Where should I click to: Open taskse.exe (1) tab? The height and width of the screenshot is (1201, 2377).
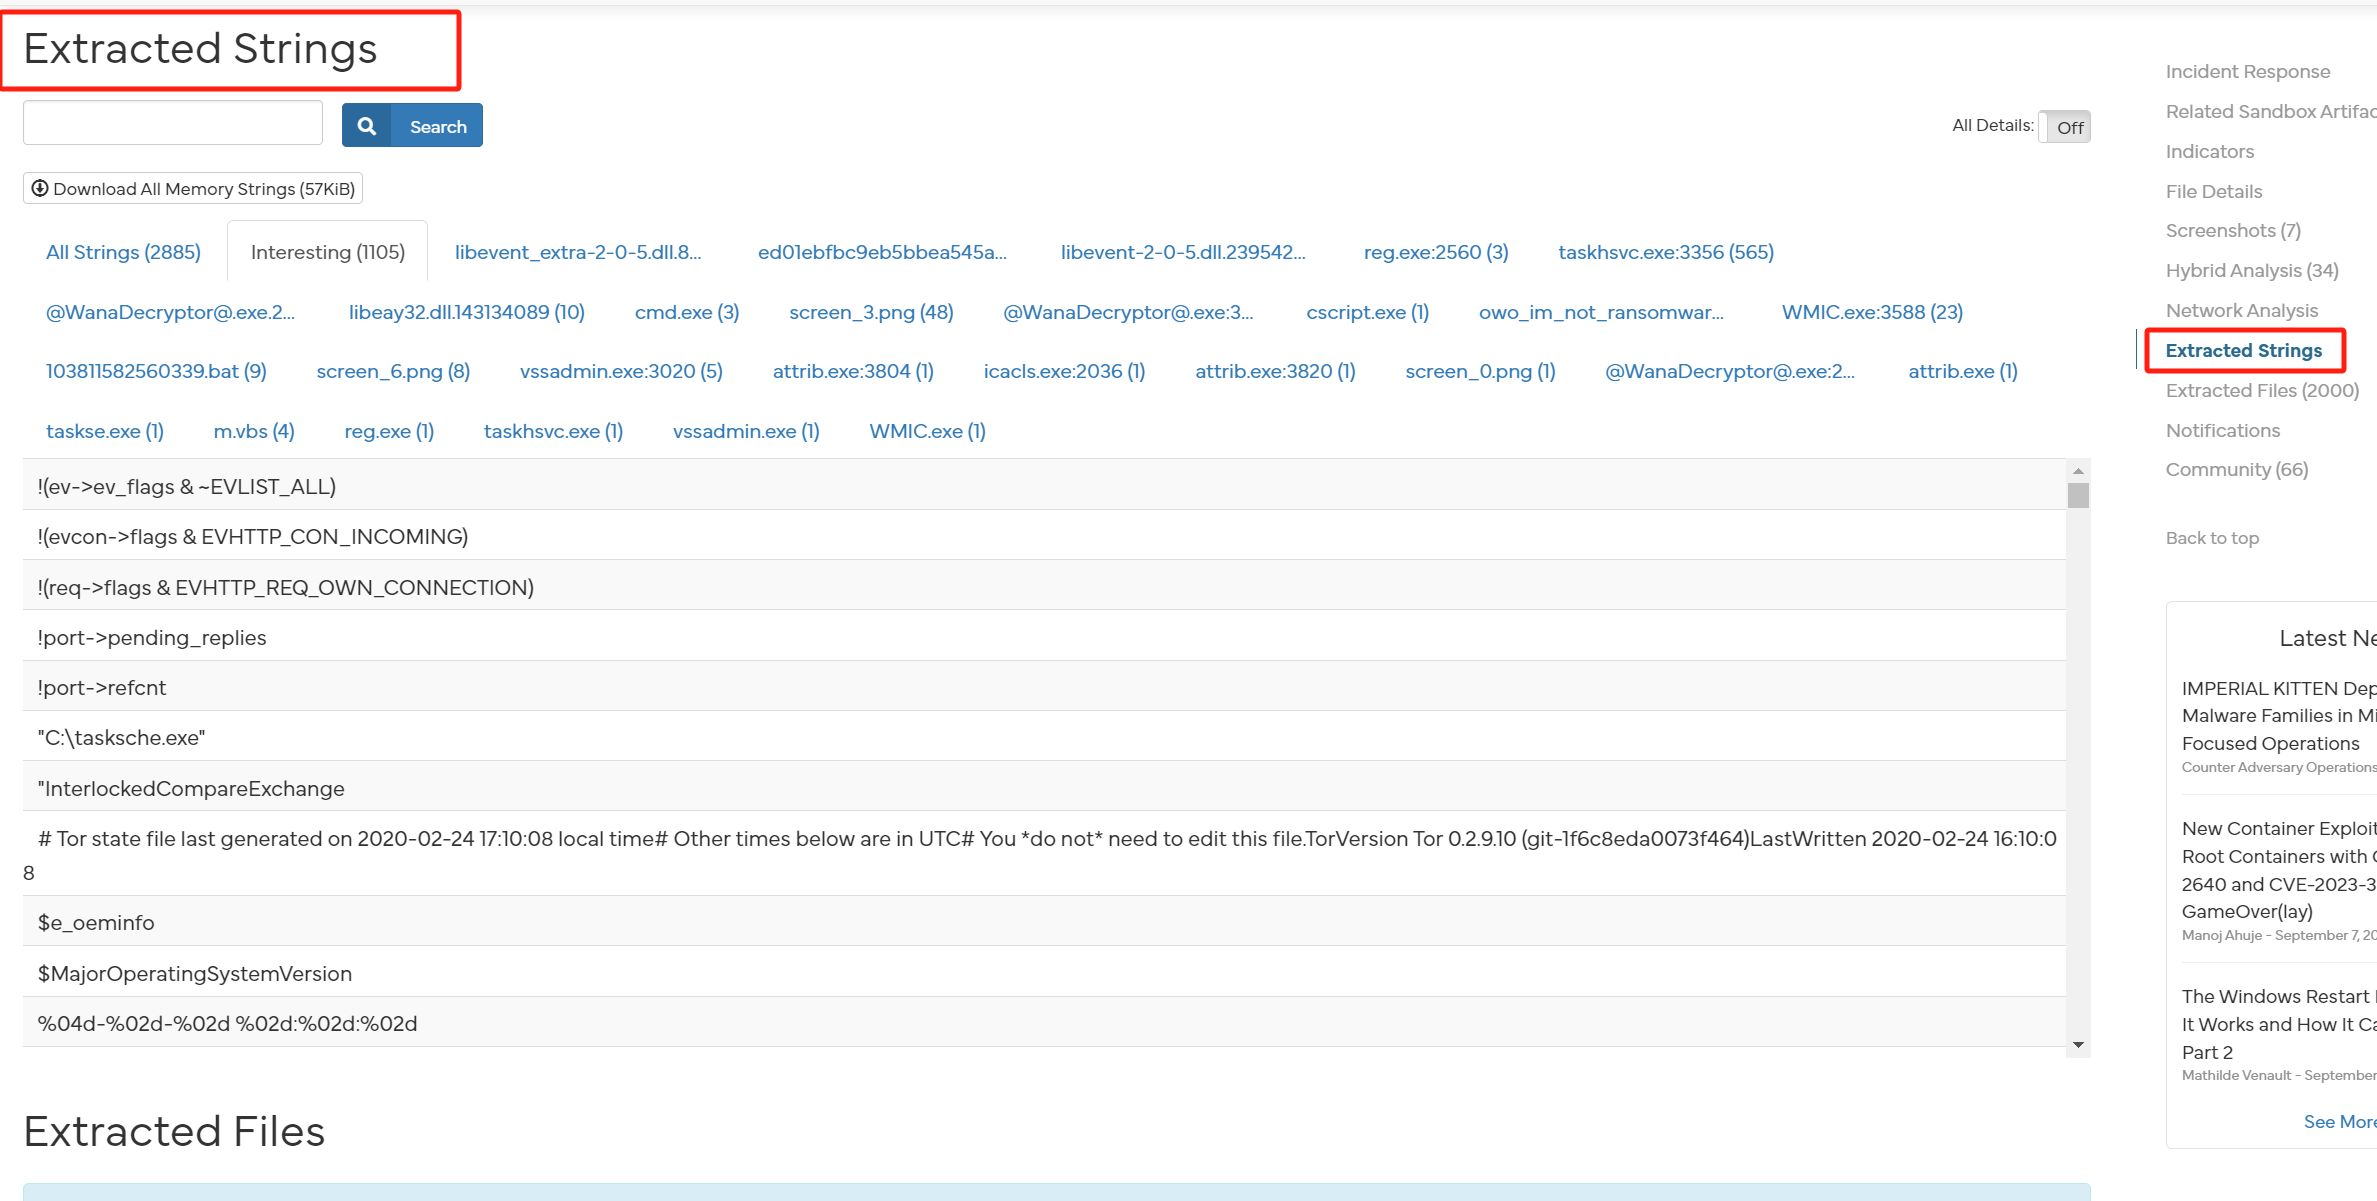[105, 431]
